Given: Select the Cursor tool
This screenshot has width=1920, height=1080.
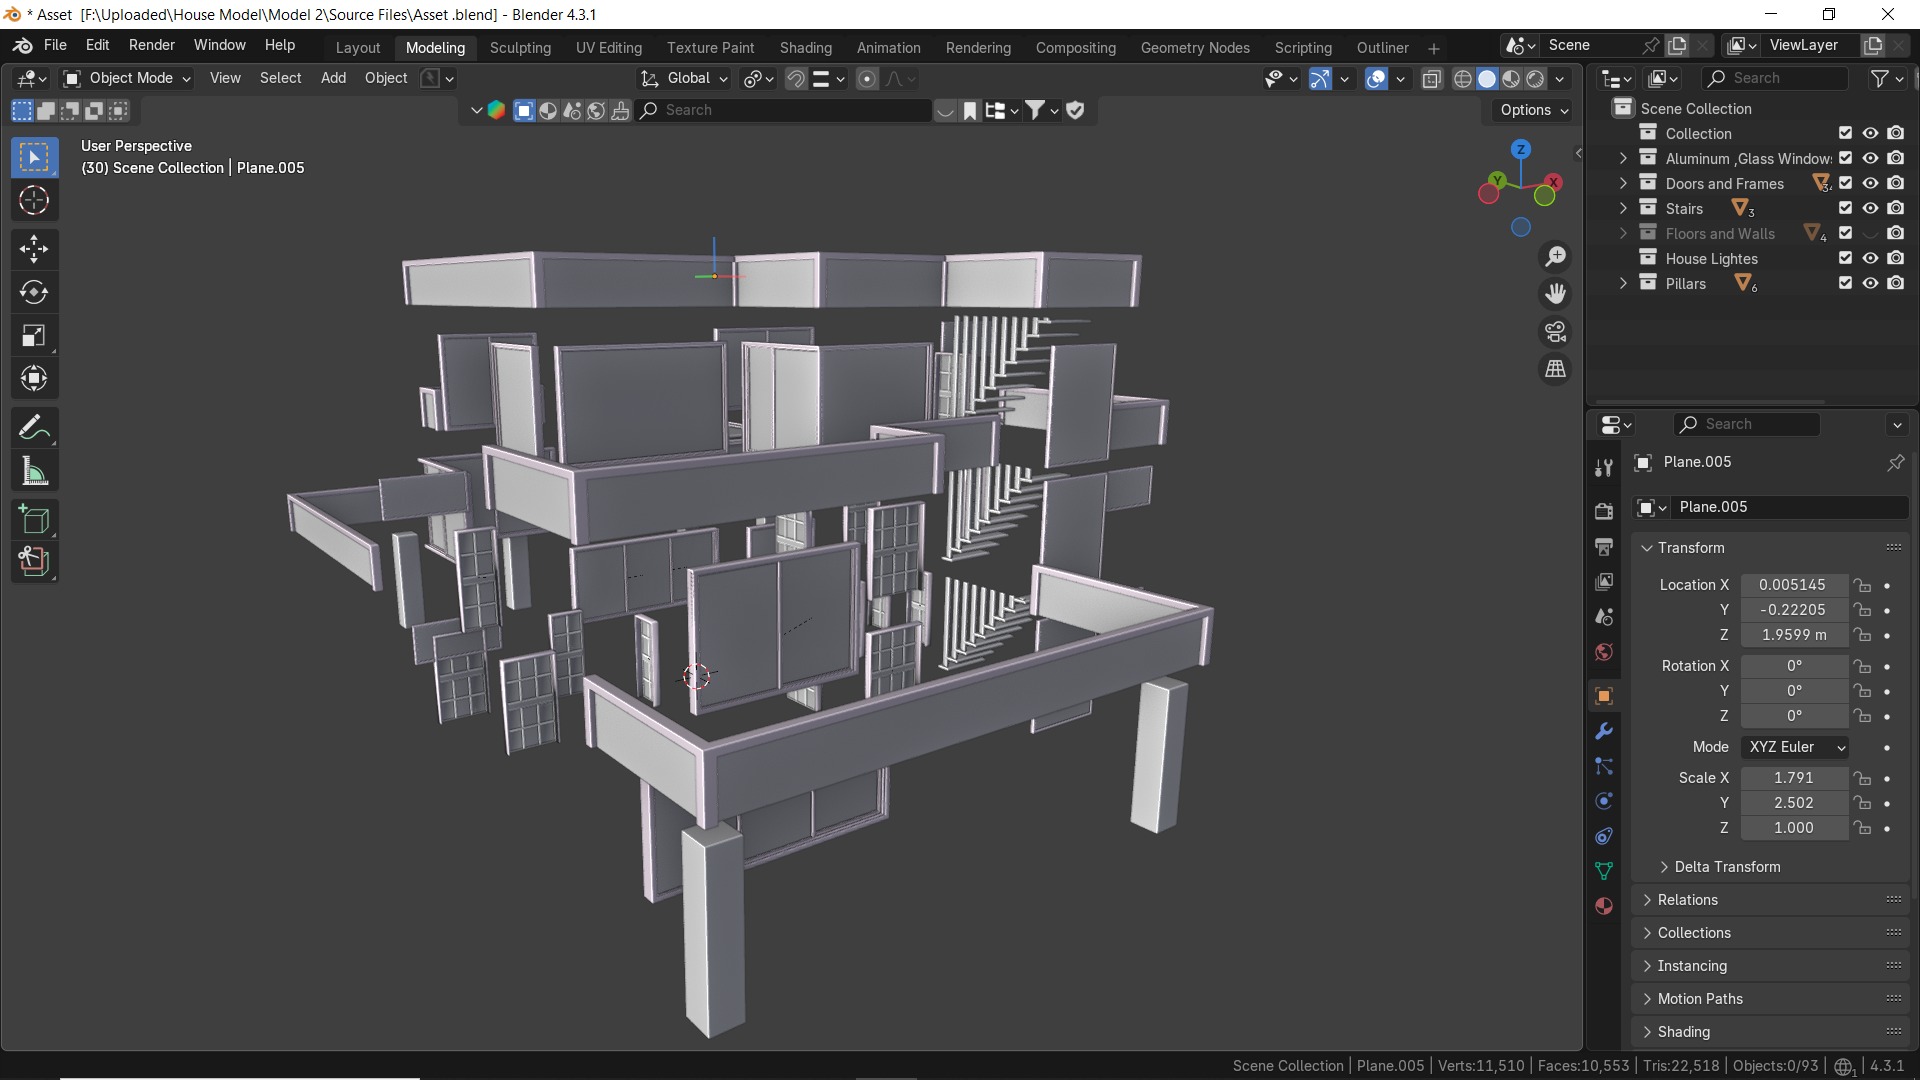Looking at the screenshot, I should pos(34,201).
